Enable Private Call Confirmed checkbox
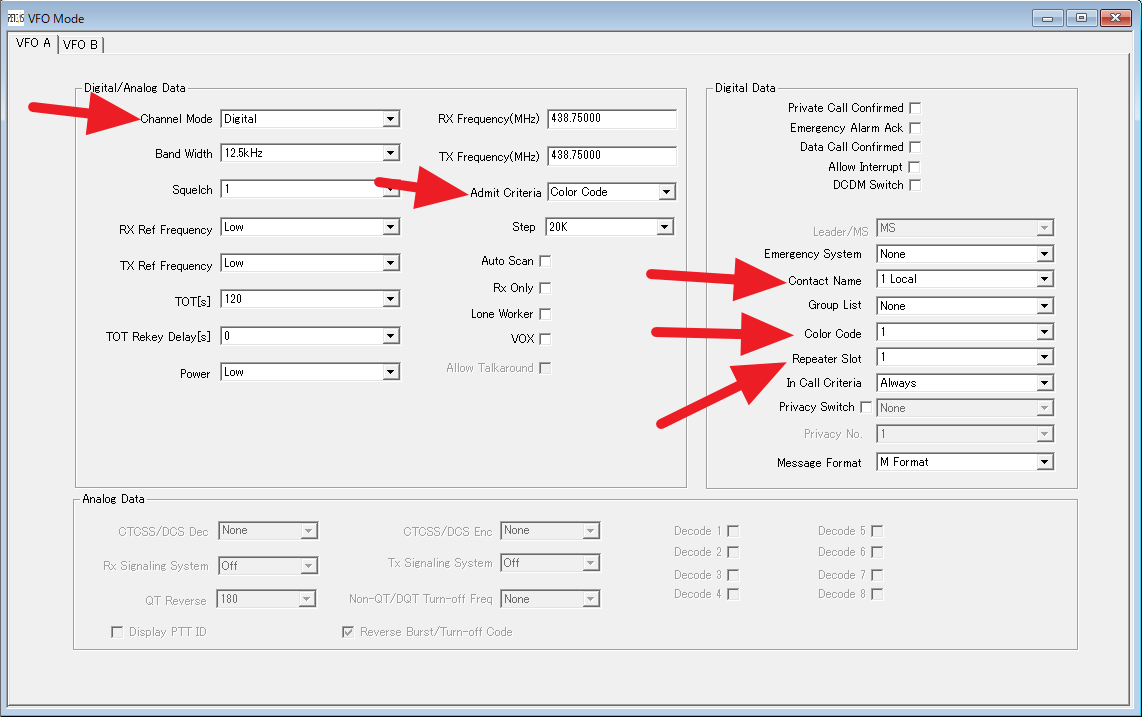This screenshot has height=717, width=1142. pyautogui.click(x=915, y=108)
